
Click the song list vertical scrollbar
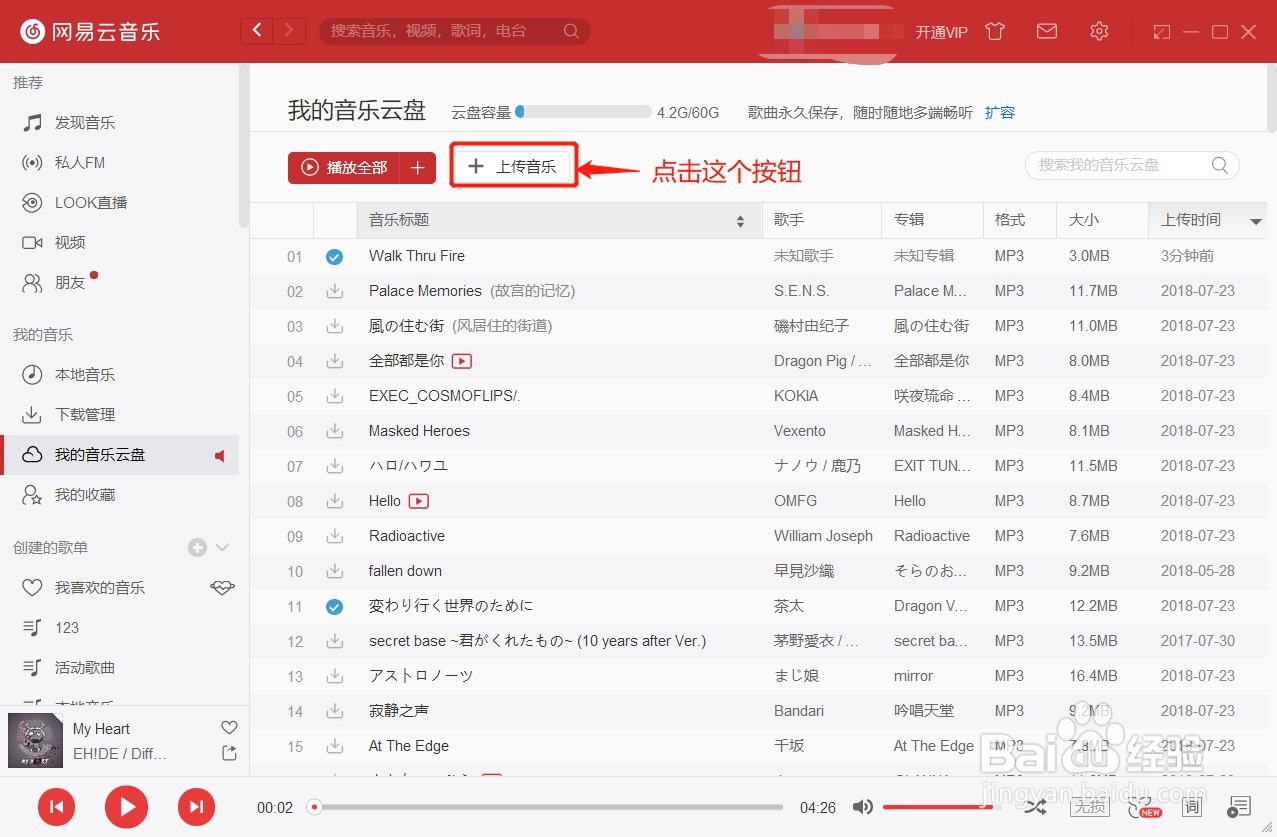1271,100
